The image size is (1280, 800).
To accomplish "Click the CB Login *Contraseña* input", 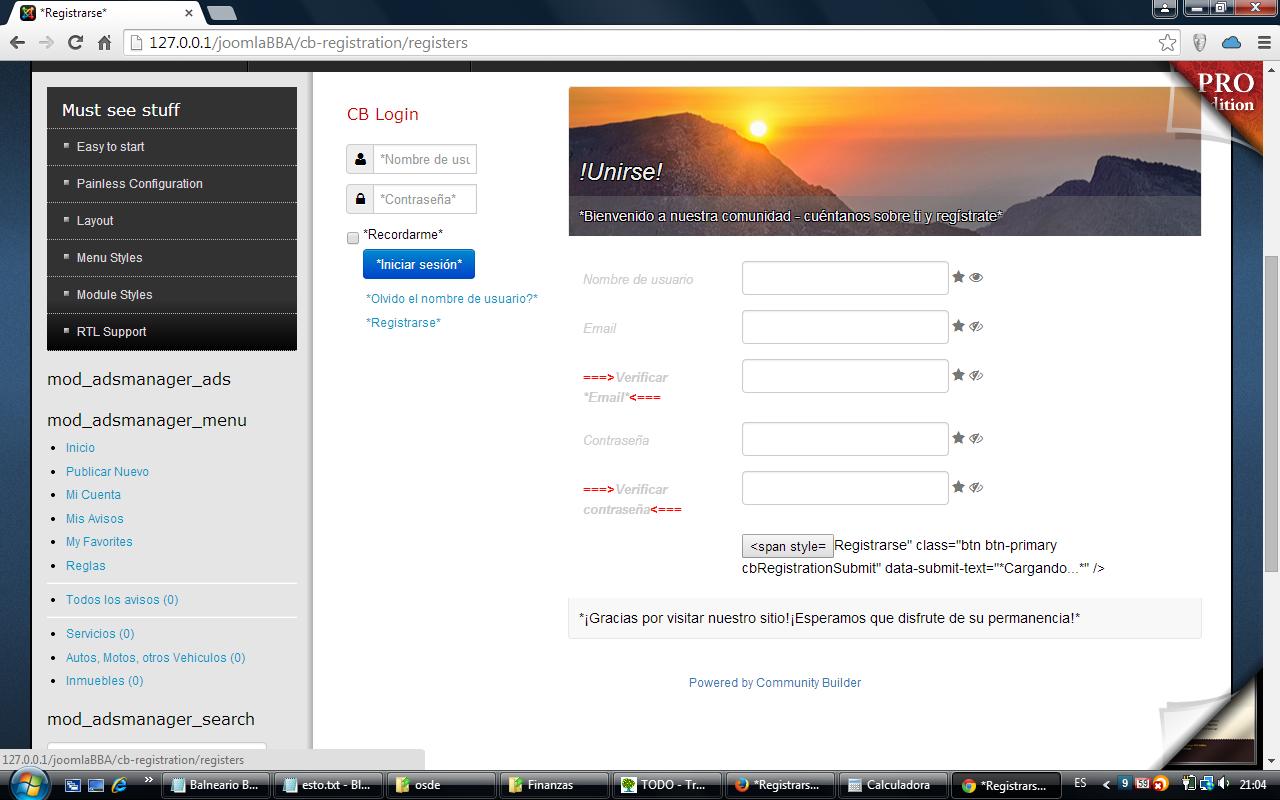I will pyautogui.click(x=425, y=199).
